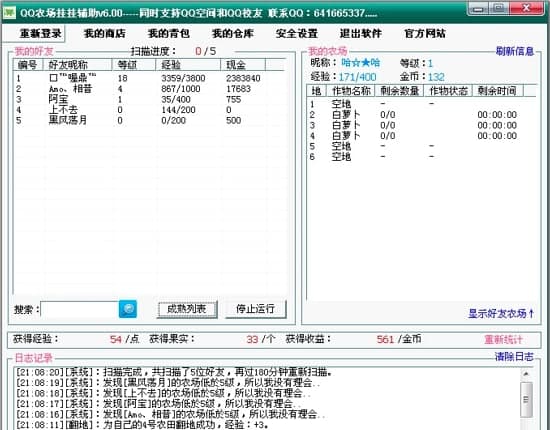Screen dimensions: 550x430
Task: Click 显示好友农场 link
Action: (501, 313)
